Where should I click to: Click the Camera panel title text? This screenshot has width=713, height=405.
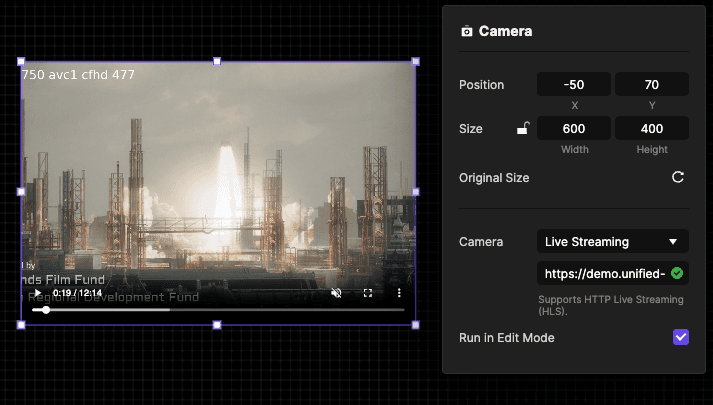tap(505, 31)
